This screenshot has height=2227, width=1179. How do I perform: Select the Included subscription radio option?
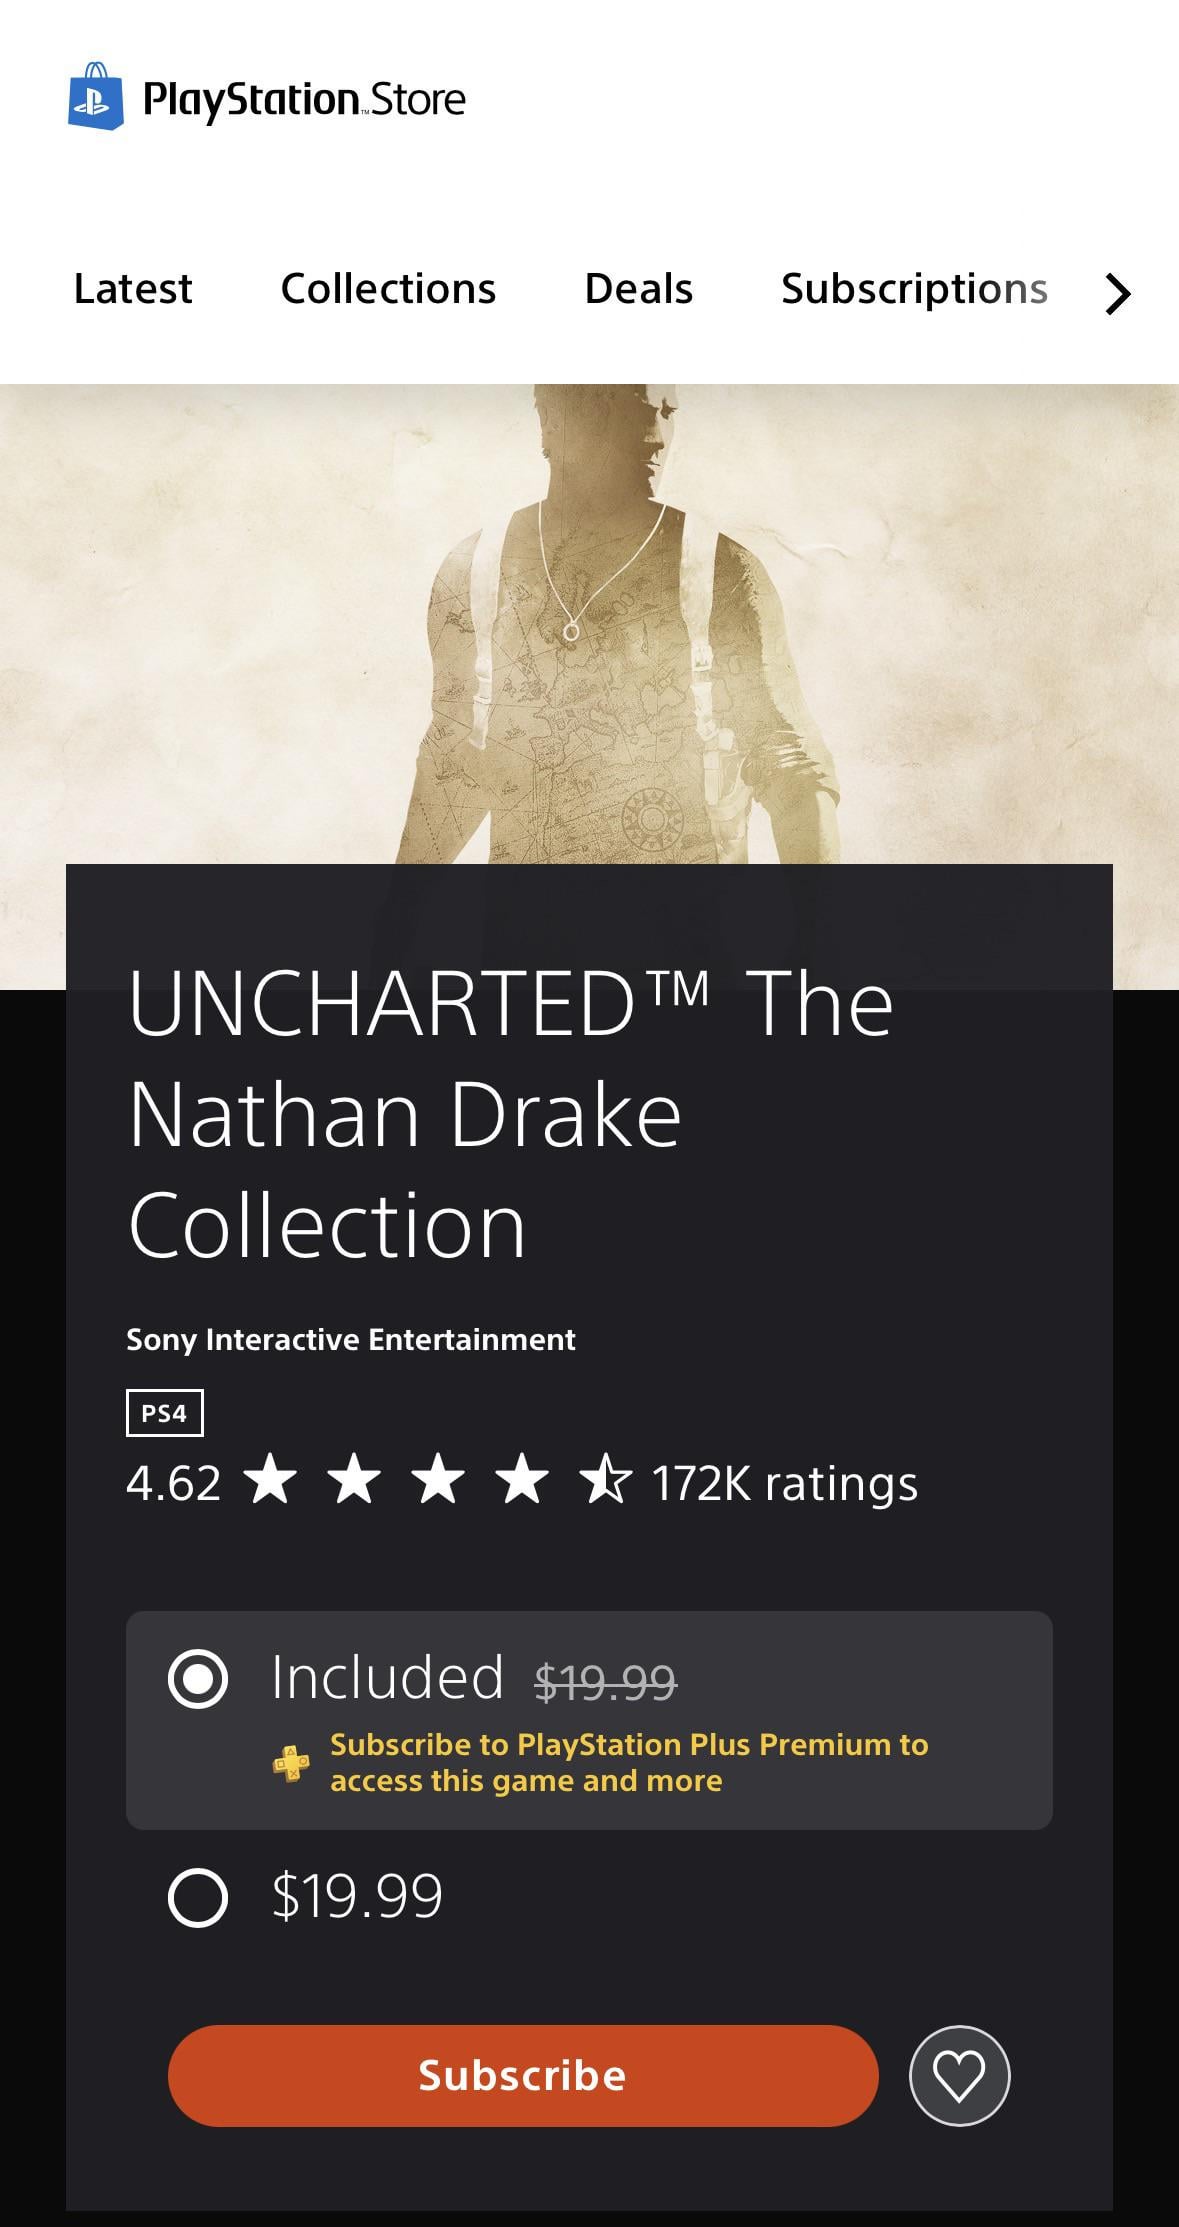point(198,1678)
